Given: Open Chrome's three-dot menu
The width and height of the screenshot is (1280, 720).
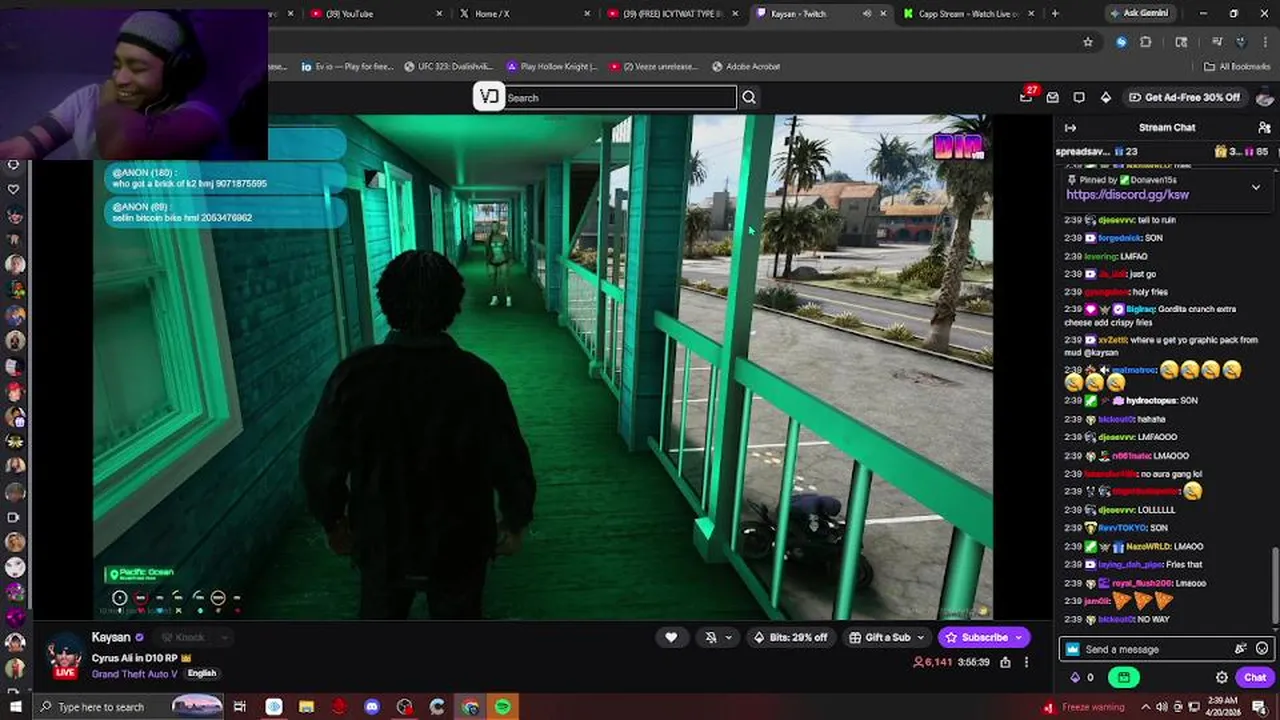Looking at the screenshot, I should click(1266, 42).
